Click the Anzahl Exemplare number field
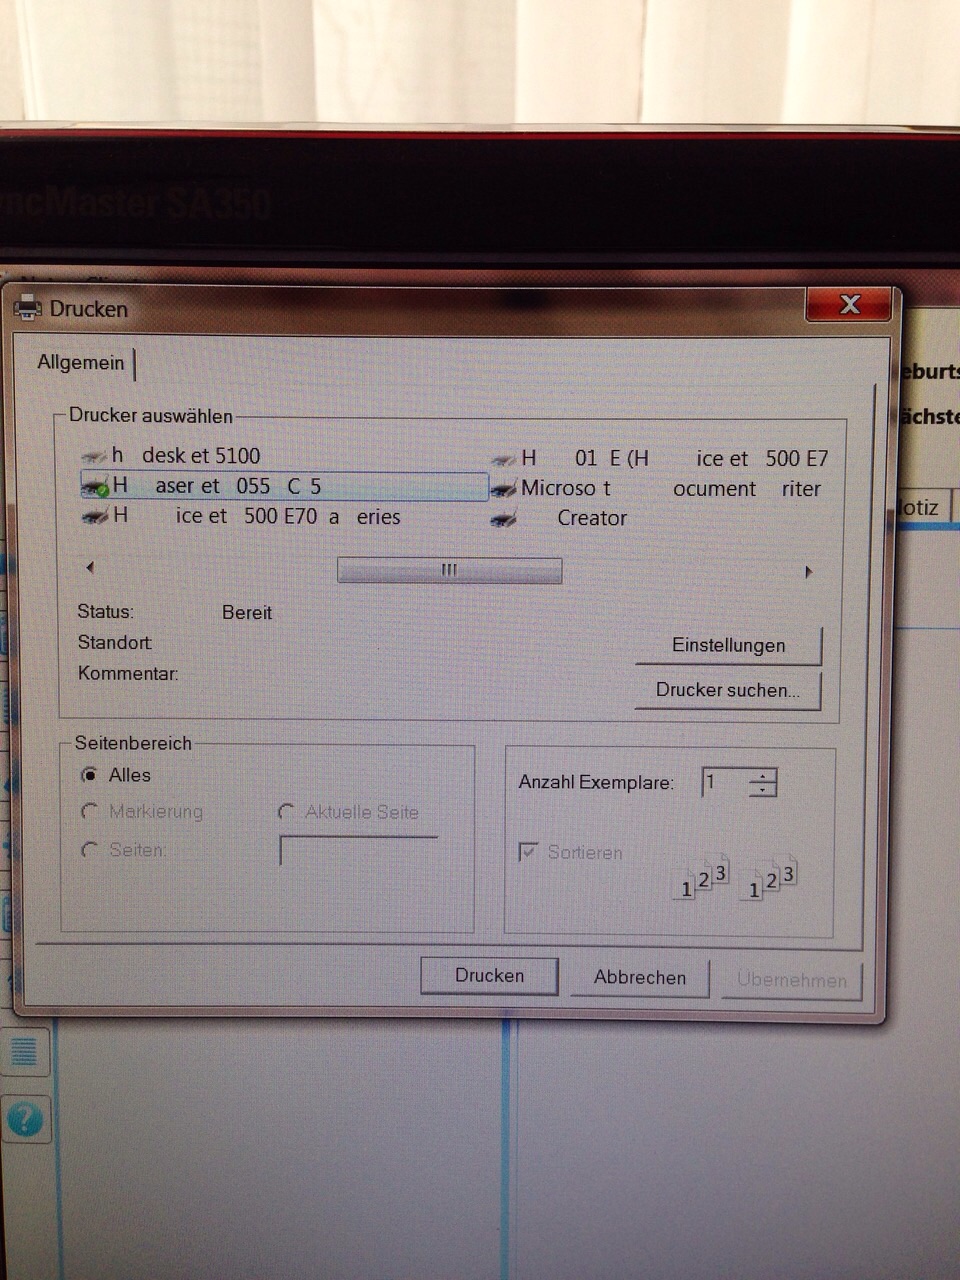 725,782
